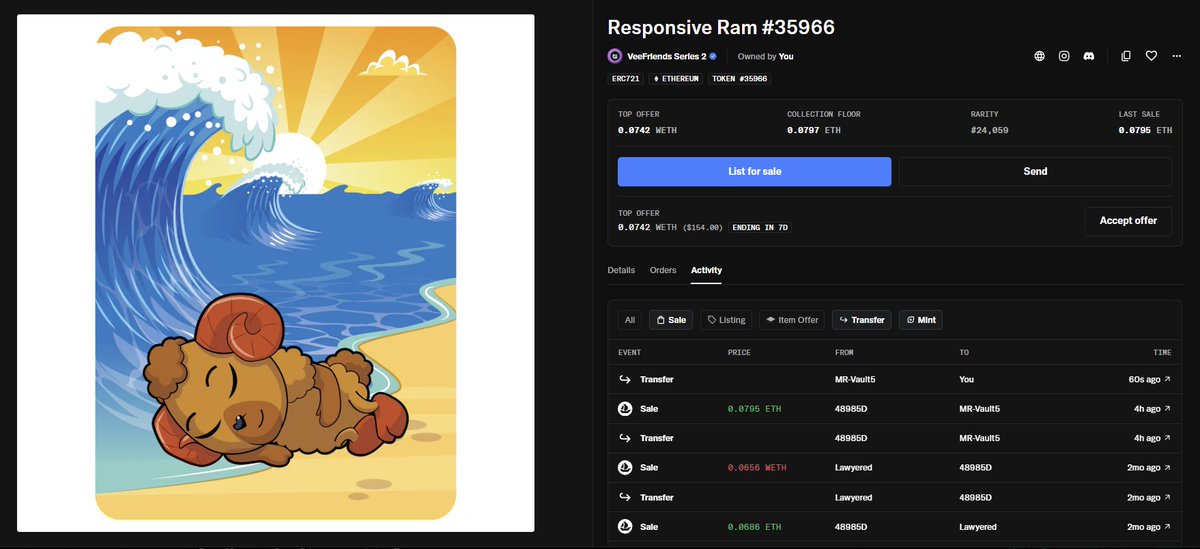Select the All activity filter
The width and height of the screenshot is (1200, 549).
pyautogui.click(x=630, y=320)
